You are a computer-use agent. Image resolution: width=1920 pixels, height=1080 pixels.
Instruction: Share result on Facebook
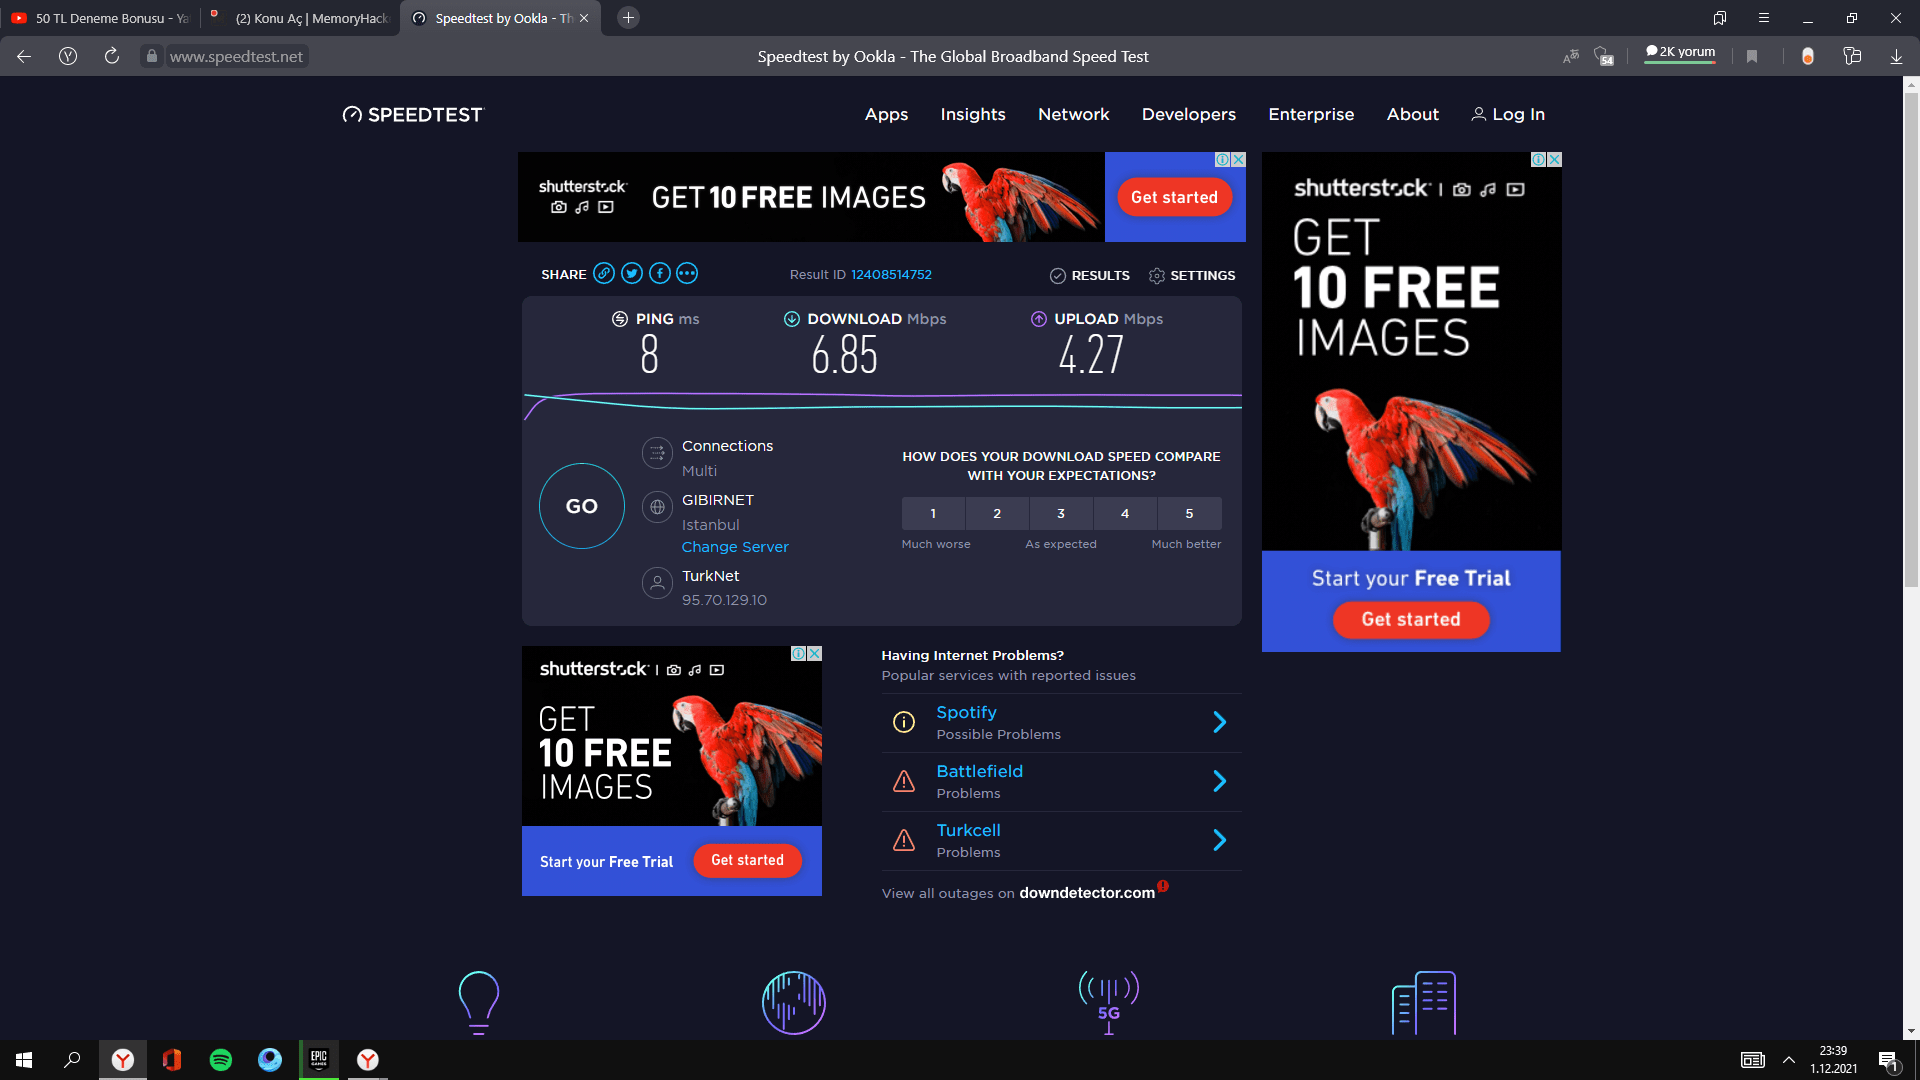pyautogui.click(x=659, y=274)
